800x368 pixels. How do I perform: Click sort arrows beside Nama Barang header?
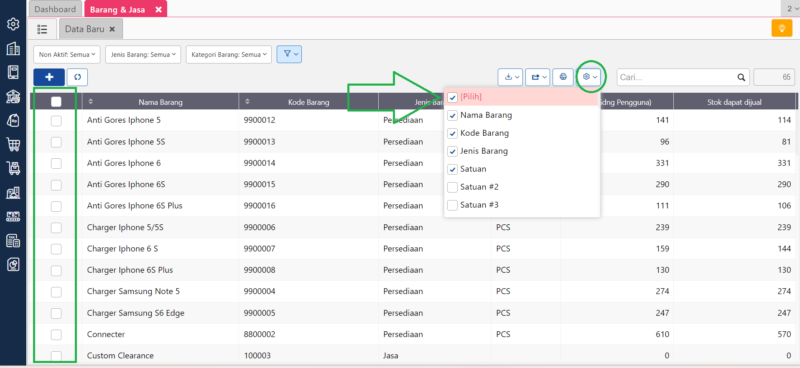(x=91, y=102)
